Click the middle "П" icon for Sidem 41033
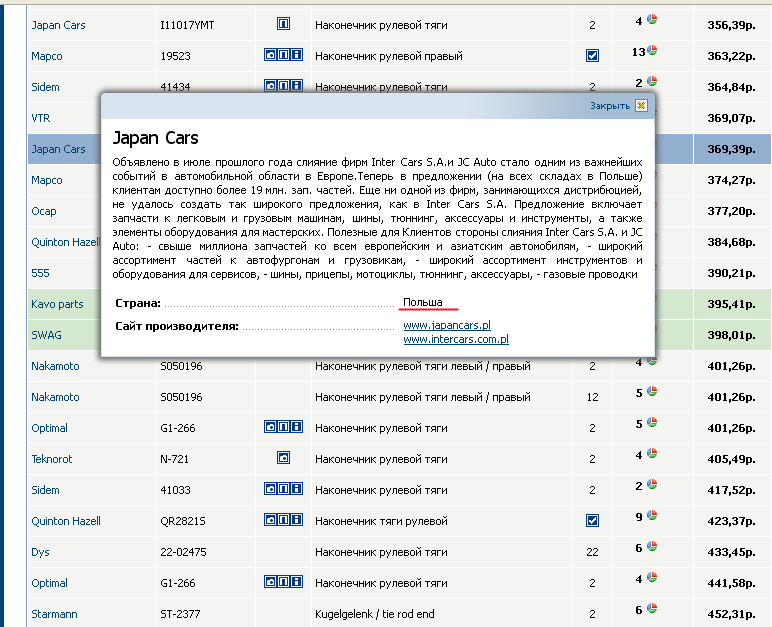This screenshot has height=627, width=772. point(284,489)
